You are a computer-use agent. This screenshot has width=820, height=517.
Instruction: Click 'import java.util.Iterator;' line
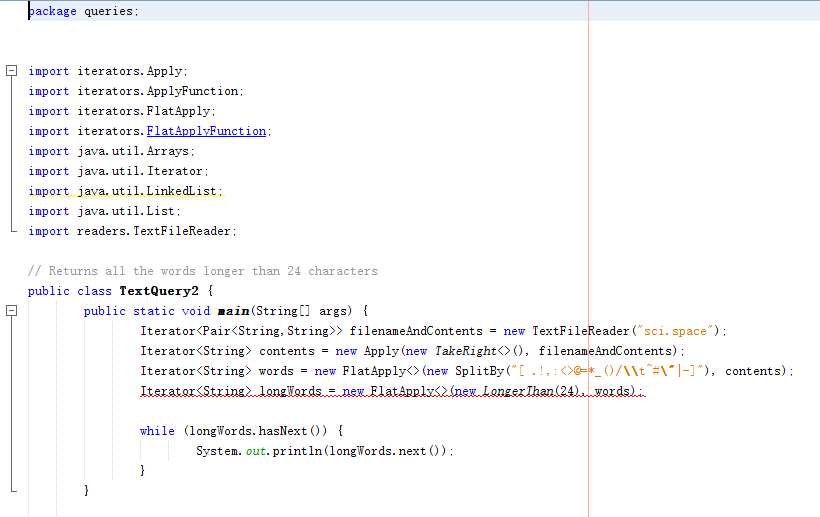click(x=118, y=171)
